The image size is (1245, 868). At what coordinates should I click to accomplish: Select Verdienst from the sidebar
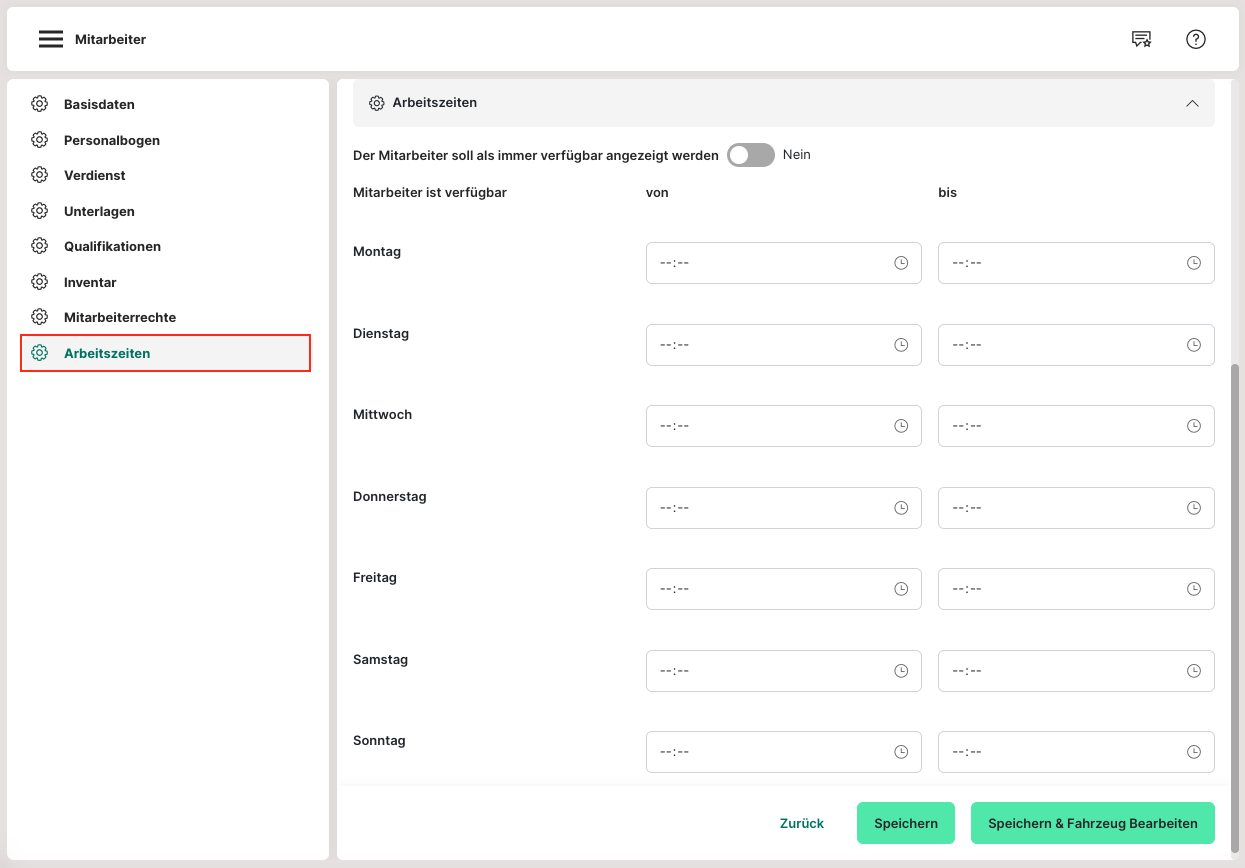(x=94, y=175)
